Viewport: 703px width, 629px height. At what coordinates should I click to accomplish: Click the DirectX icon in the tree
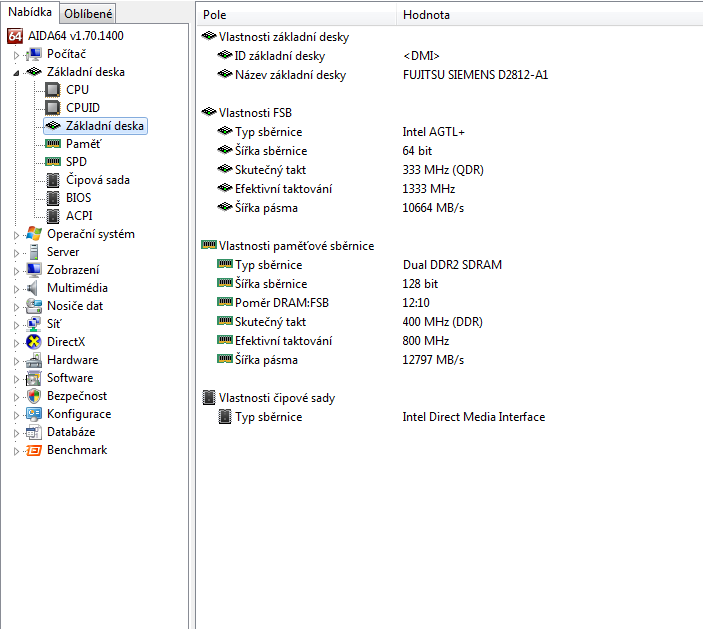[34, 342]
